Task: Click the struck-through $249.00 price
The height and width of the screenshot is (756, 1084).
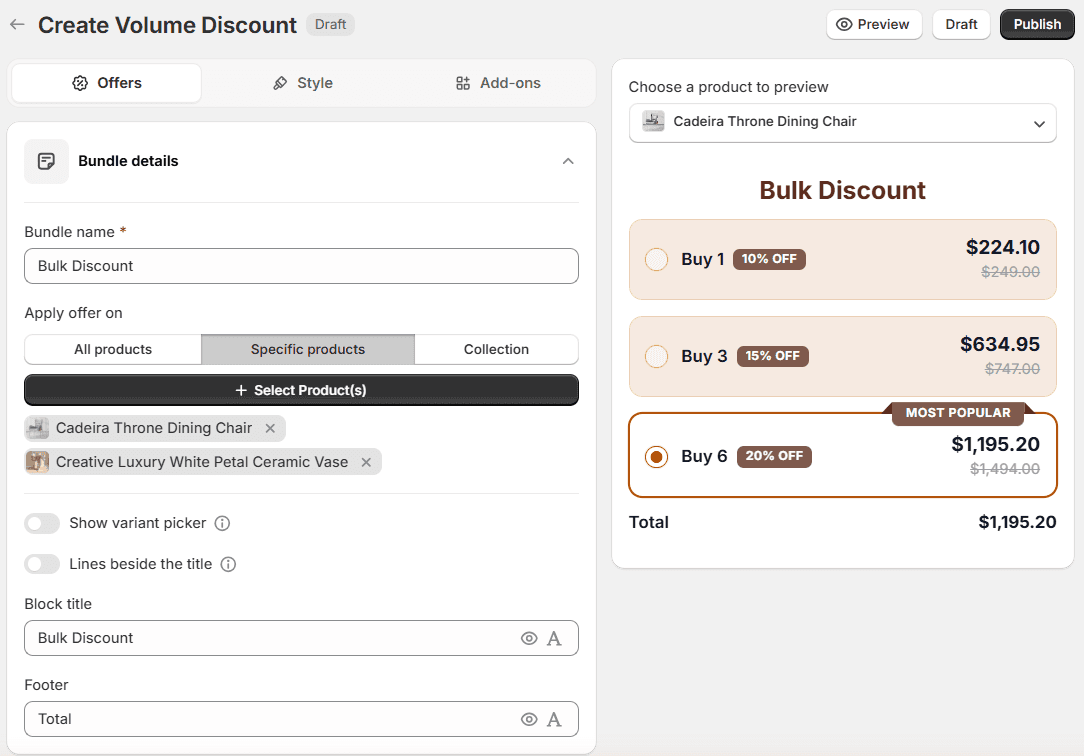Action: click(x=1010, y=272)
